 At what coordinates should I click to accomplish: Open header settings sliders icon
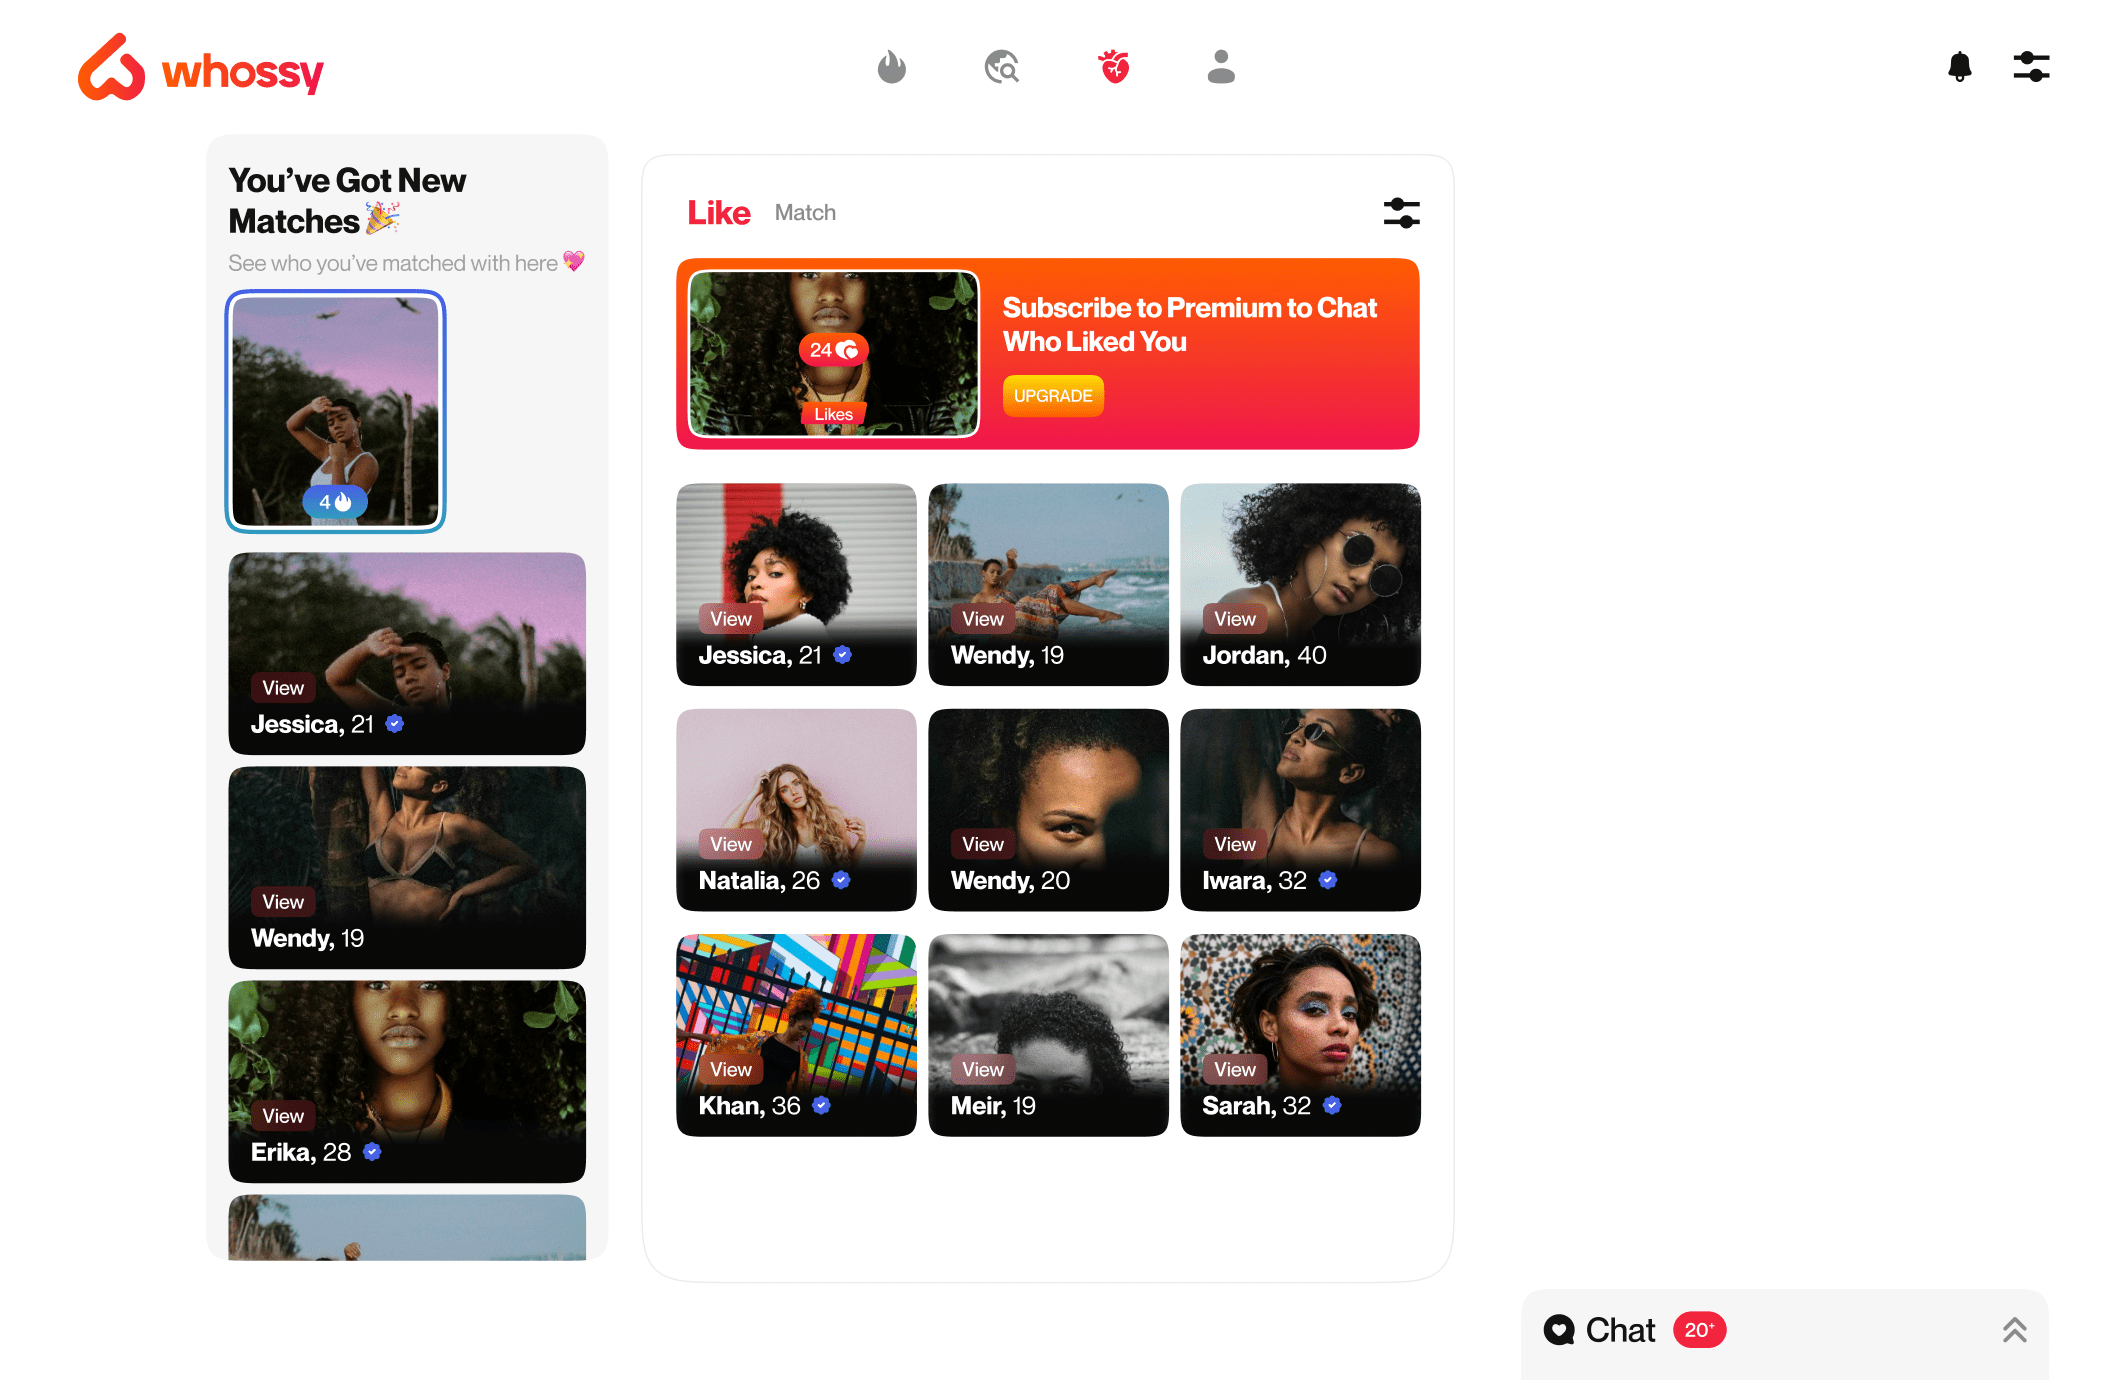click(2031, 67)
